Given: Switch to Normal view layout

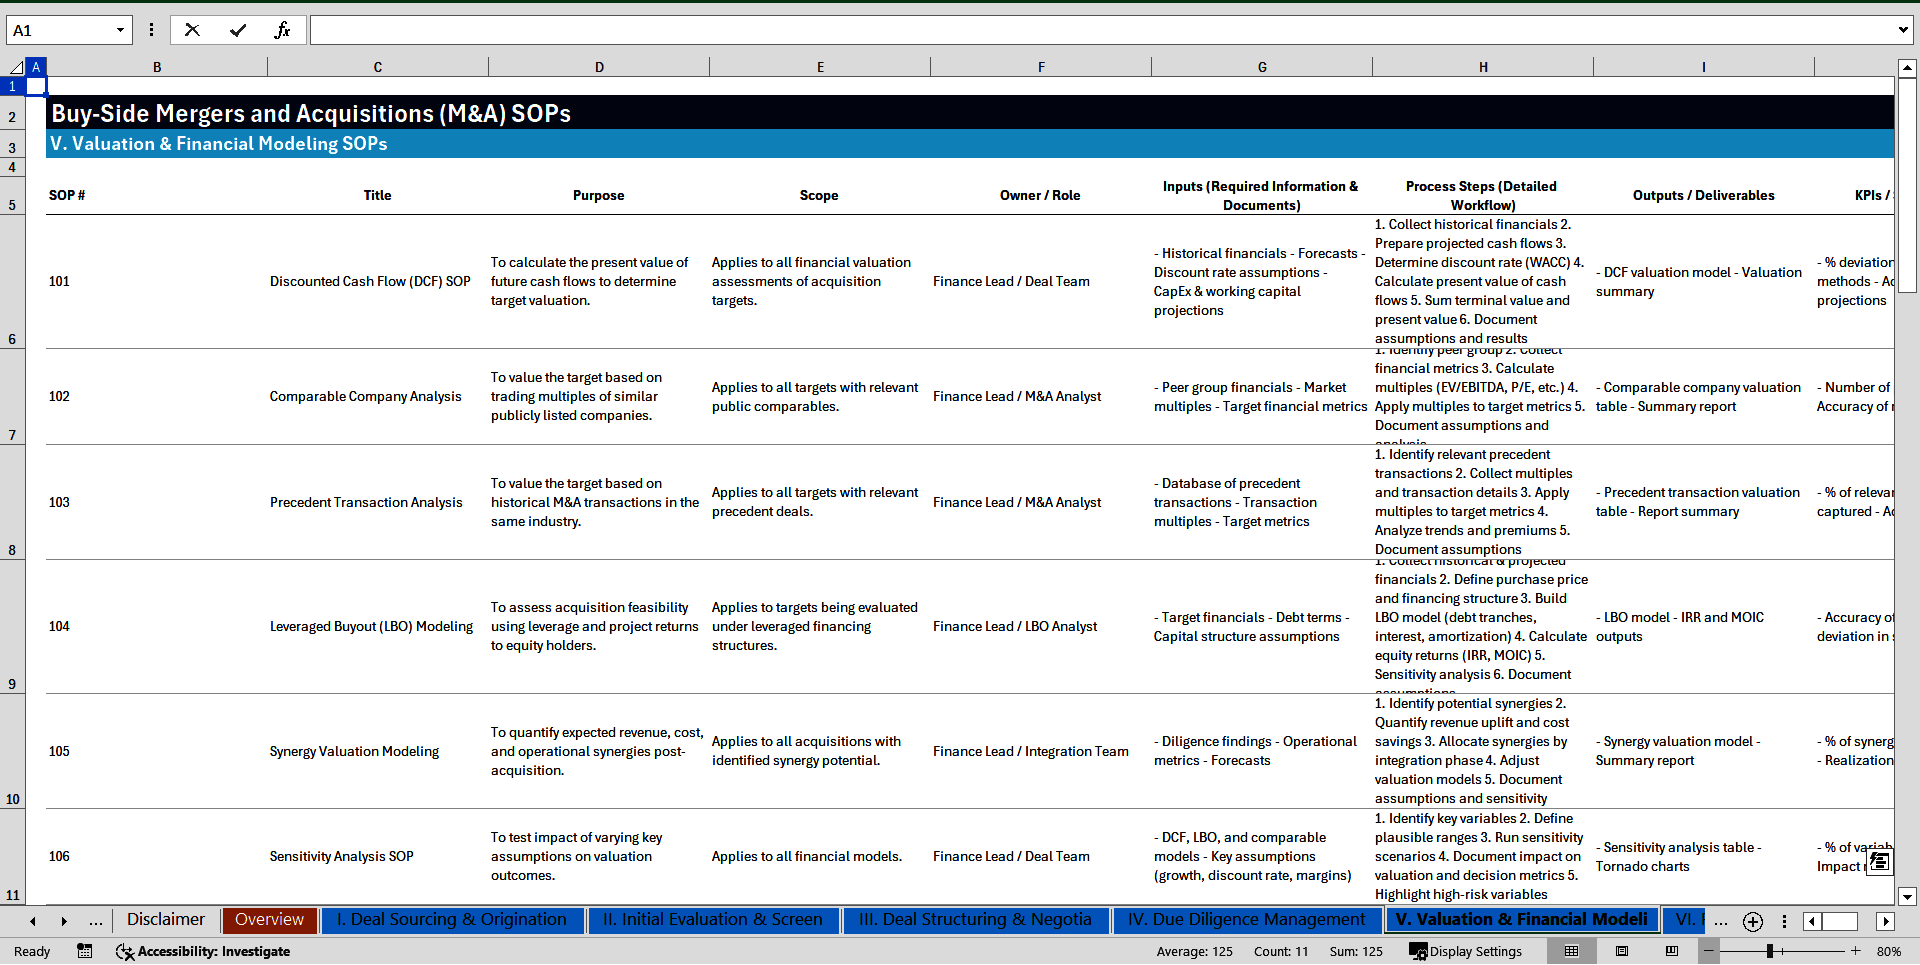Looking at the screenshot, I should [x=1571, y=951].
